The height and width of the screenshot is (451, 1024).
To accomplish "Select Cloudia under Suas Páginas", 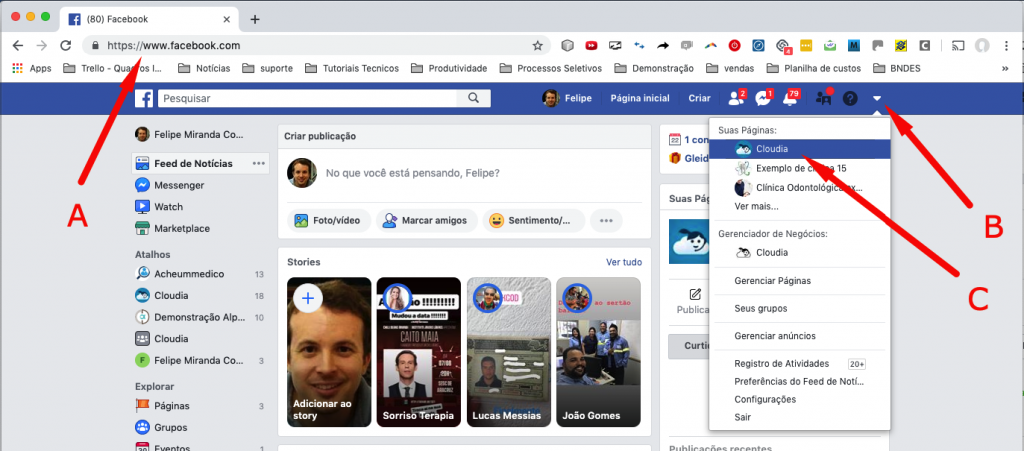I will [x=800, y=149].
